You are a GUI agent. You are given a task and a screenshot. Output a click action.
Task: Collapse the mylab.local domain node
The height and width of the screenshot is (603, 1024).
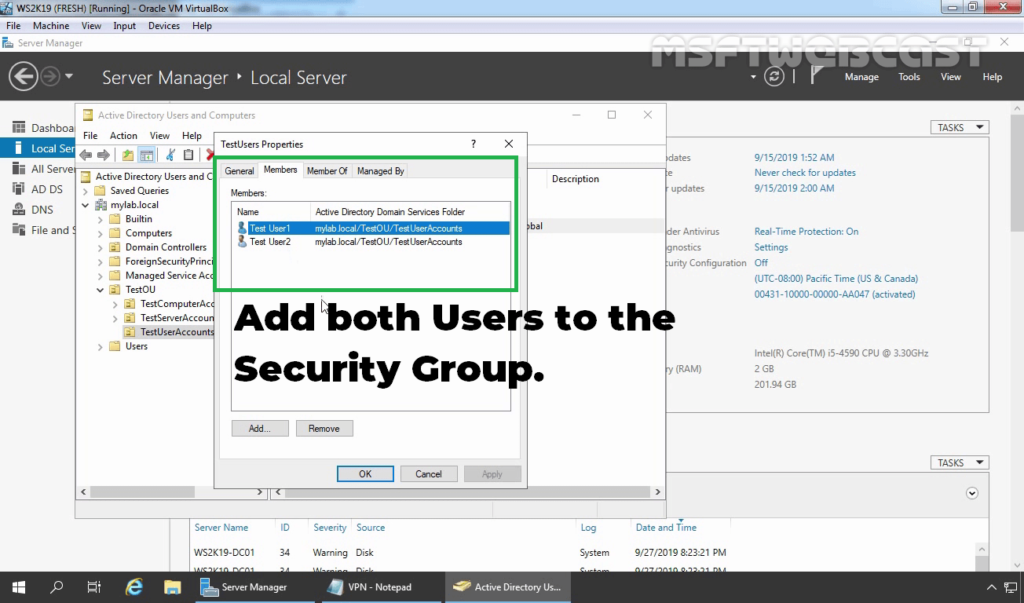point(86,205)
